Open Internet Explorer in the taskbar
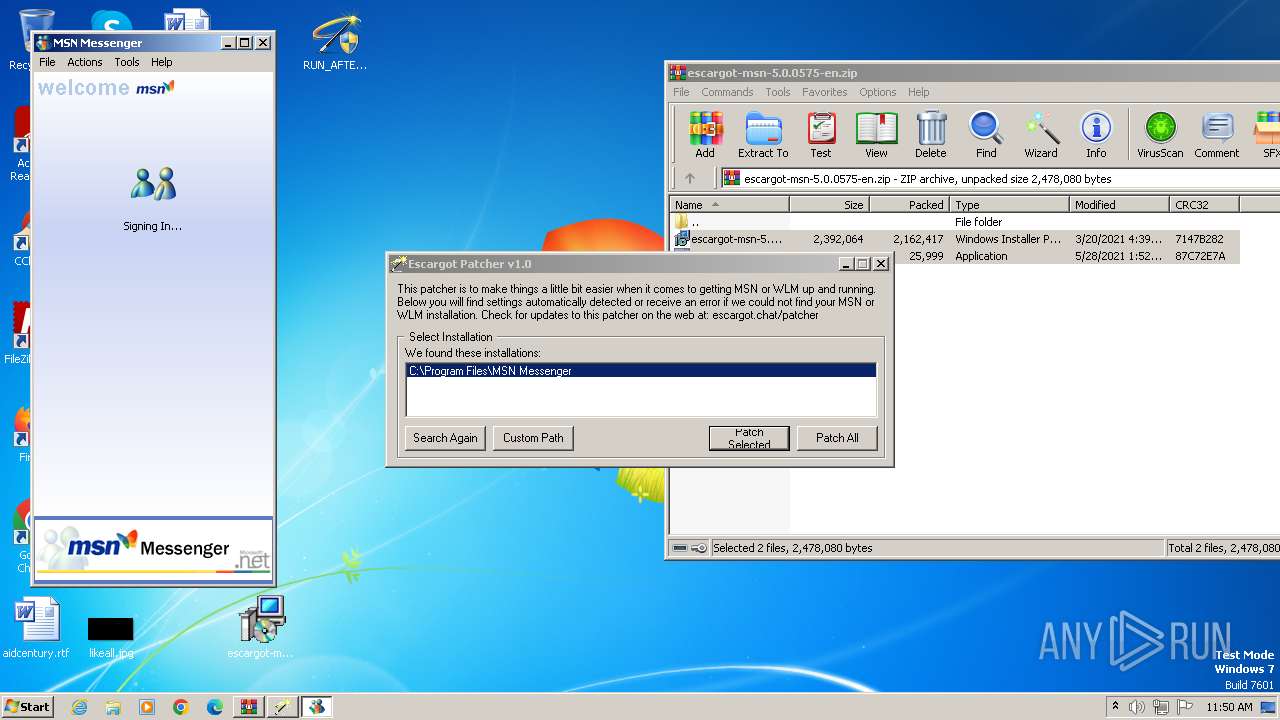 [x=80, y=707]
